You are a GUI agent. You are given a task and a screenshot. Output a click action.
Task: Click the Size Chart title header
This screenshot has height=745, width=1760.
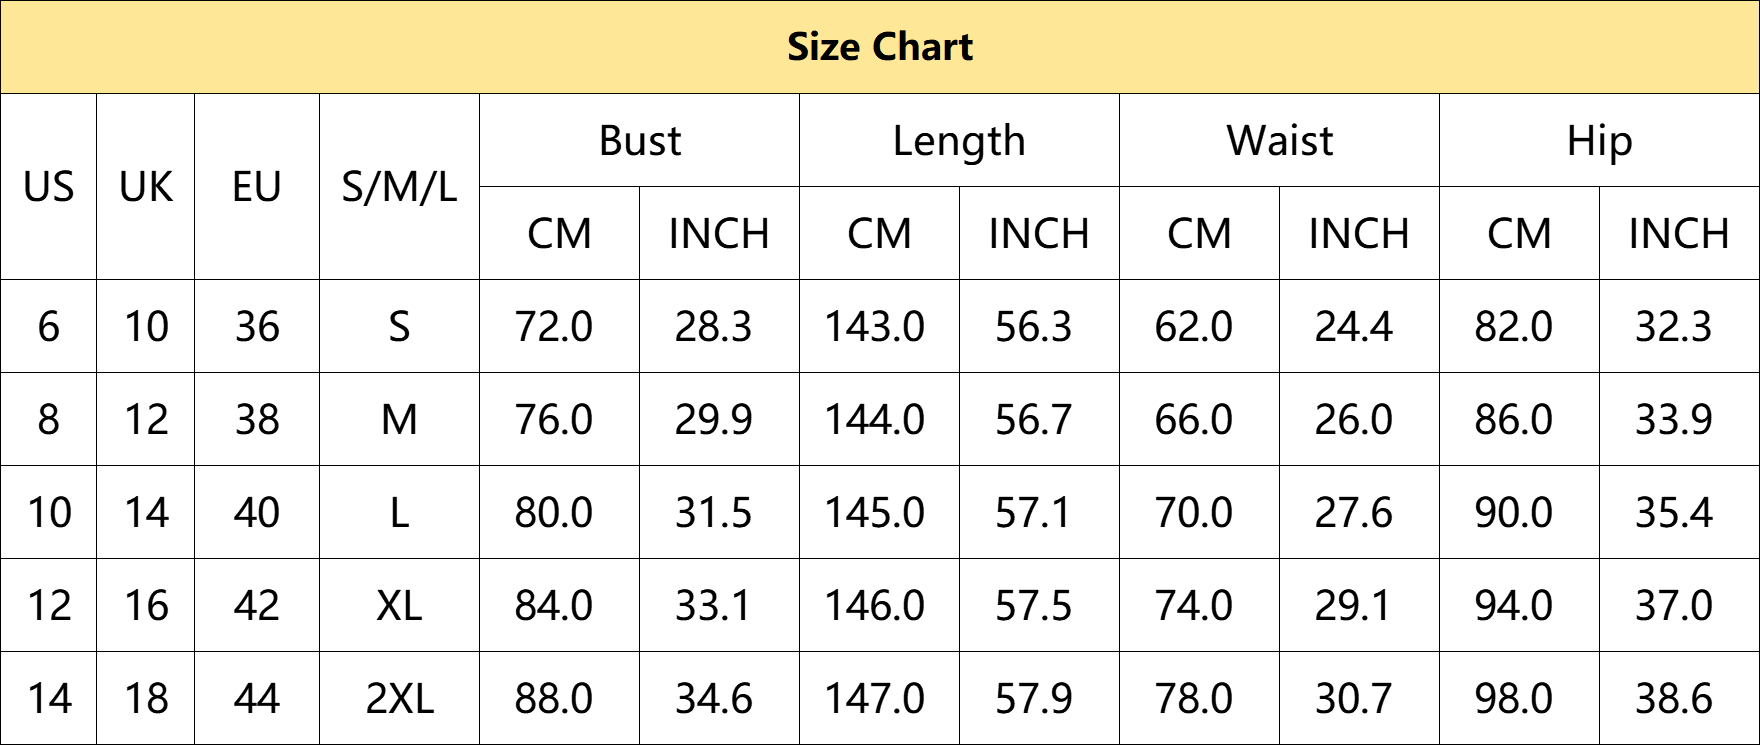point(880,47)
